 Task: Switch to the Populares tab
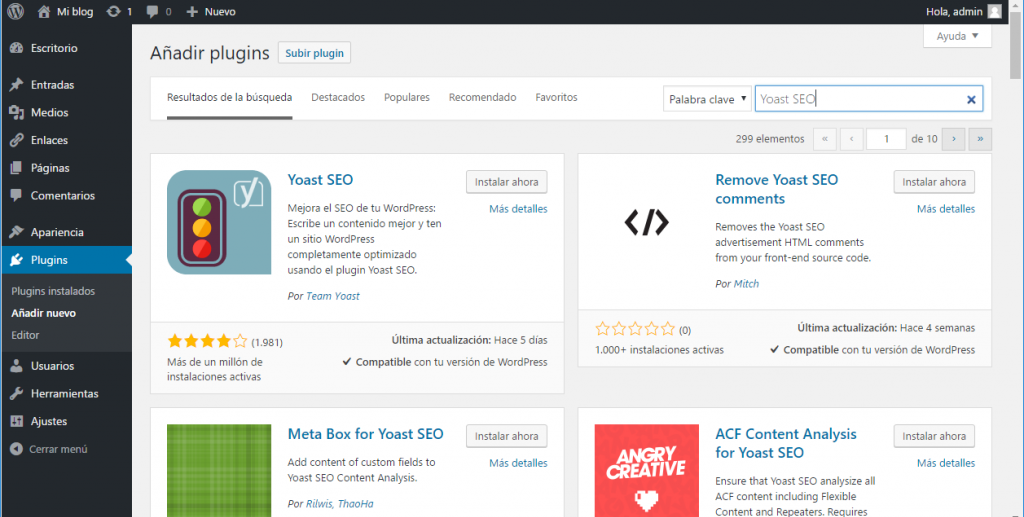tap(407, 97)
